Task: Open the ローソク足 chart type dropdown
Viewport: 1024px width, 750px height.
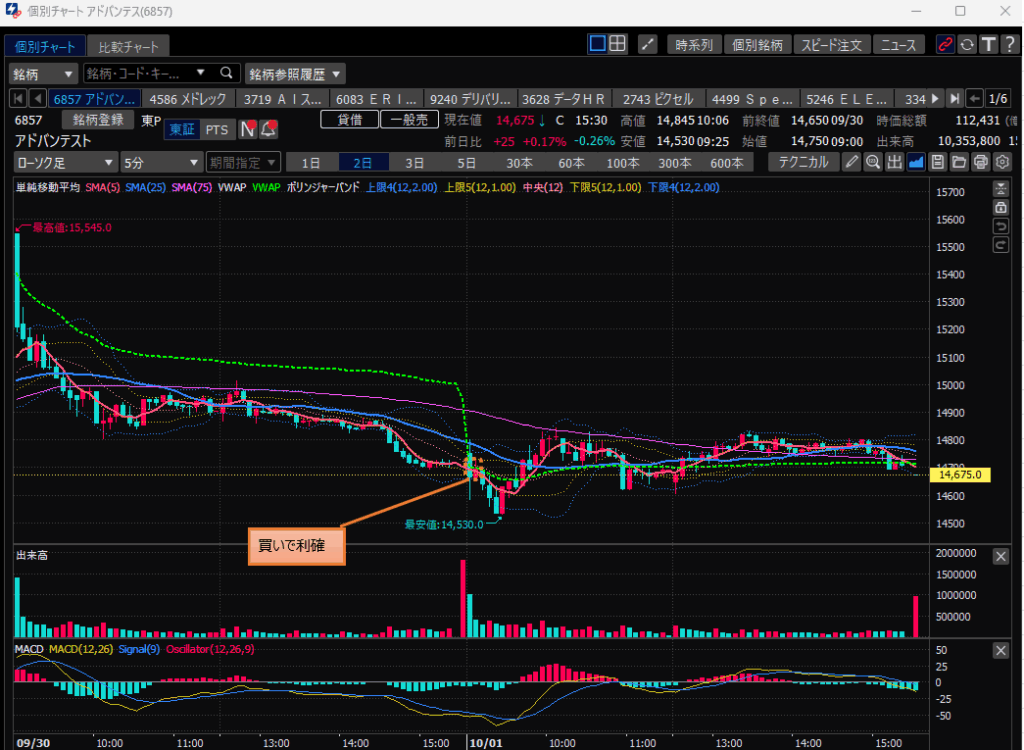Action: [65, 162]
